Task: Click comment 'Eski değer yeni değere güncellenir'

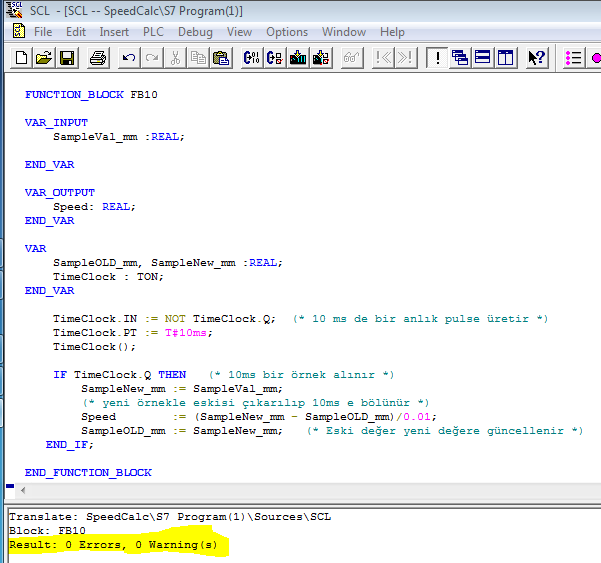Action: pos(445,431)
